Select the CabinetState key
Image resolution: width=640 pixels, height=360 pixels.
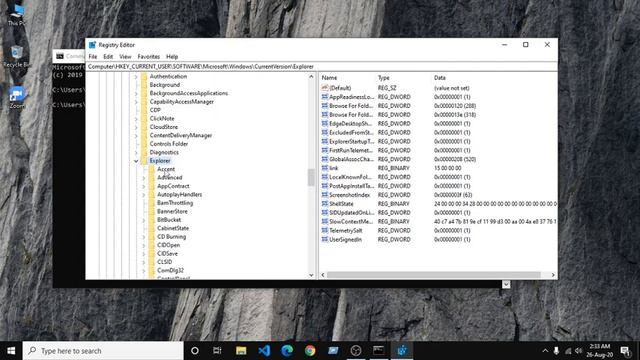point(173,228)
